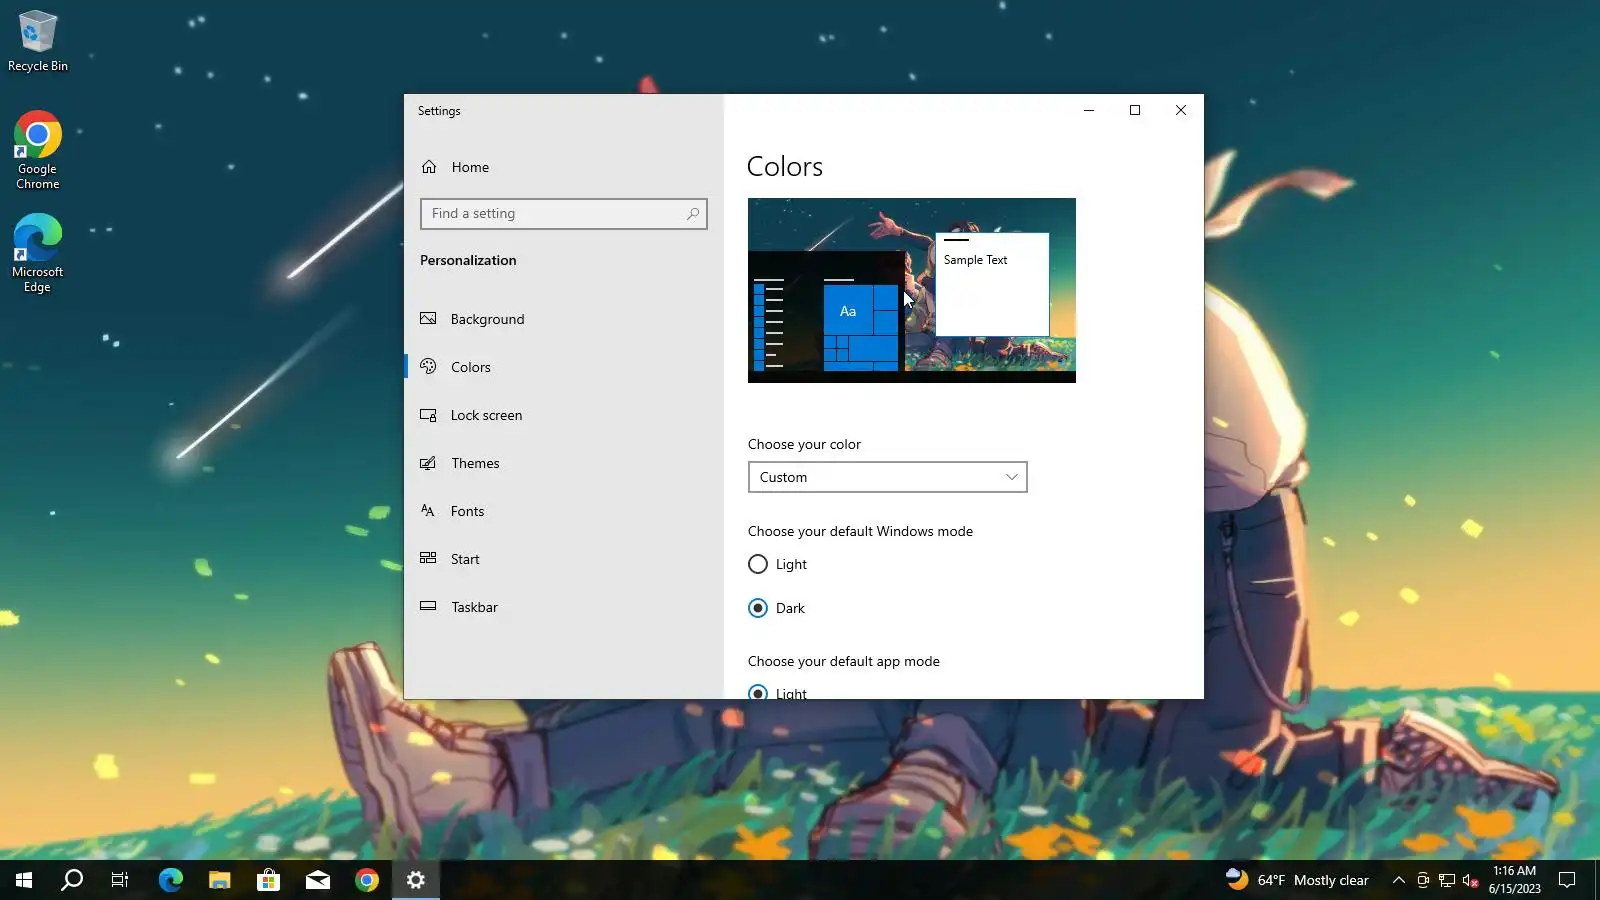
Task: Open the Background personalization page
Action: [x=564, y=319]
